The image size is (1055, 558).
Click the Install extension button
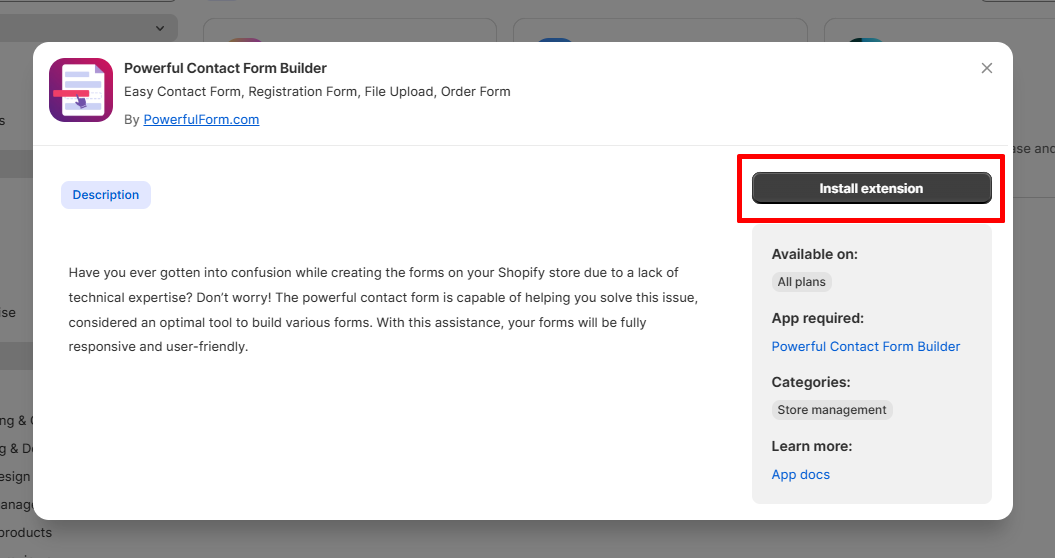(x=871, y=188)
